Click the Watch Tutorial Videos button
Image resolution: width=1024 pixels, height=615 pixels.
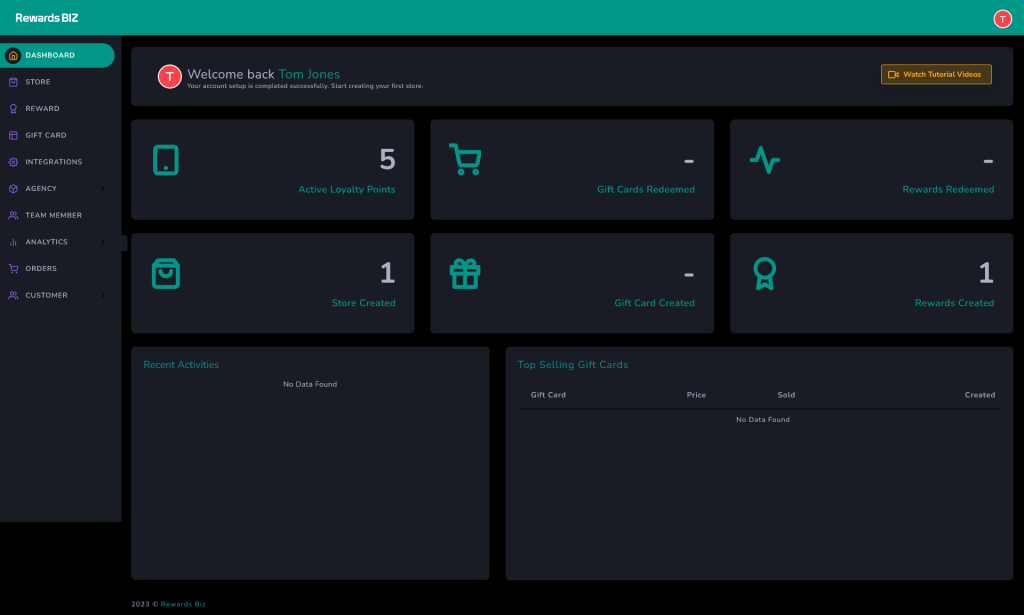(936, 75)
